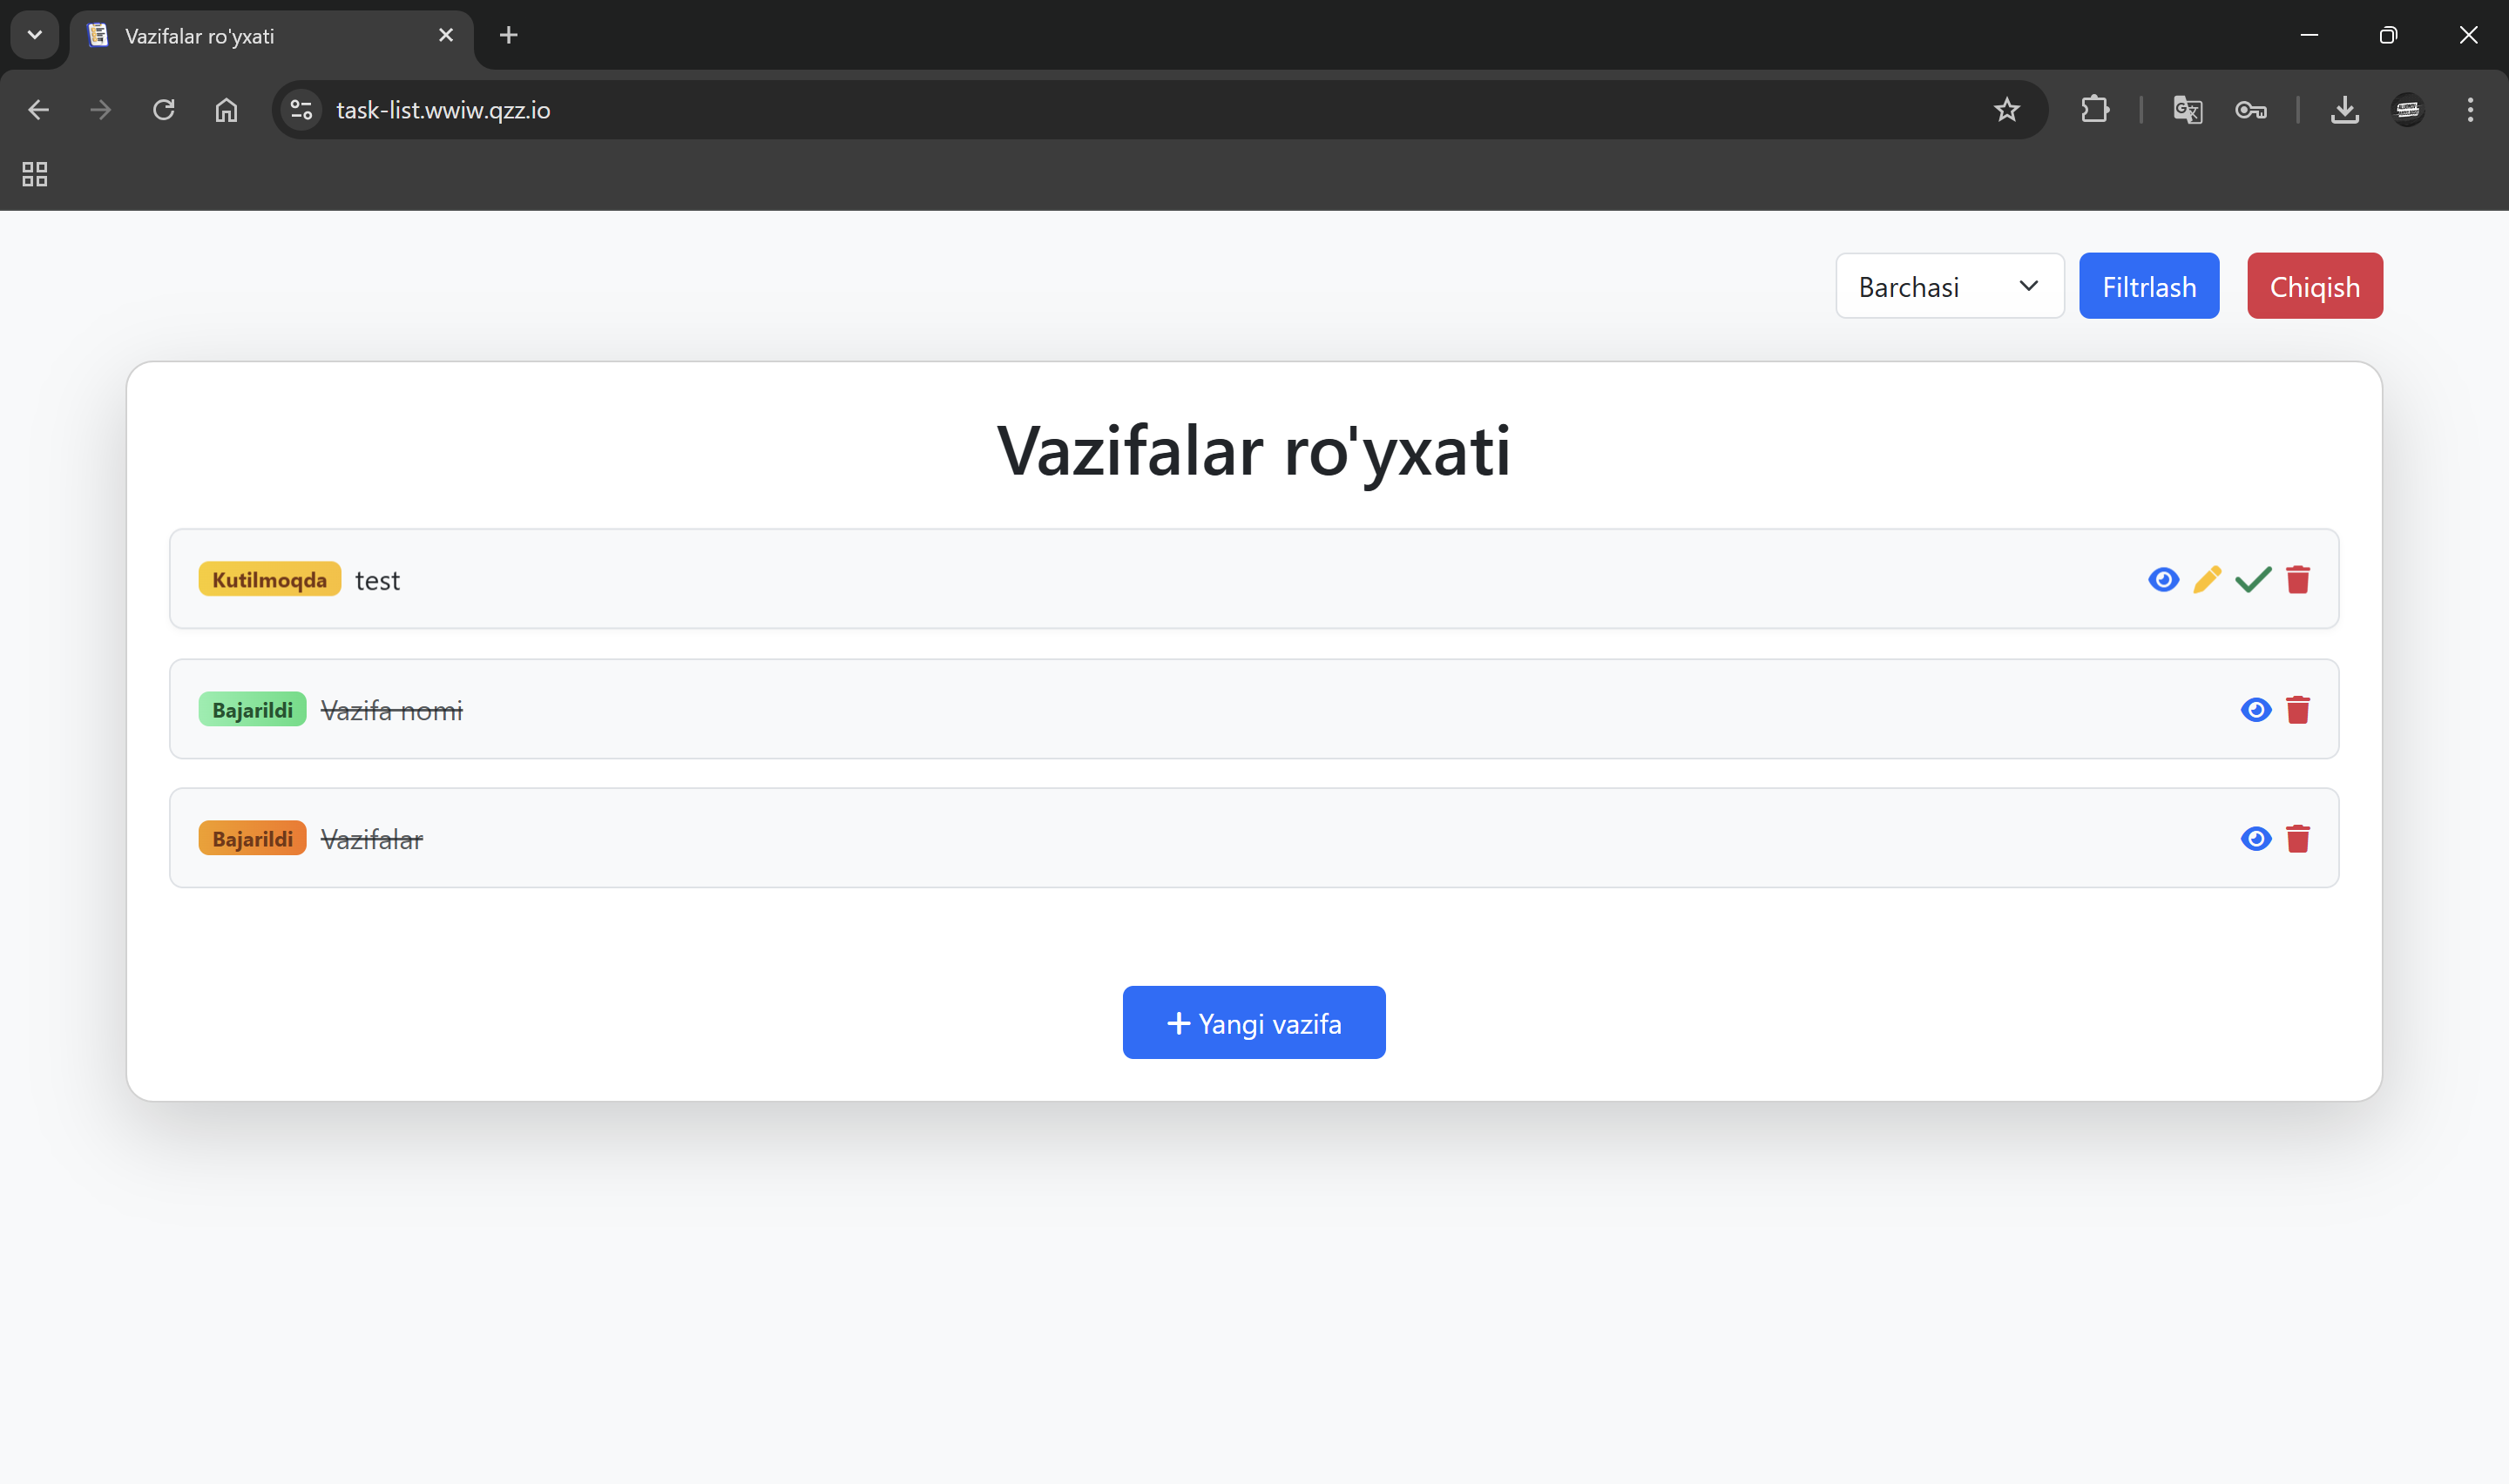The width and height of the screenshot is (2509, 1484).
Task: Remove the Vazifalar task via trash icon
Action: point(2298,839)
